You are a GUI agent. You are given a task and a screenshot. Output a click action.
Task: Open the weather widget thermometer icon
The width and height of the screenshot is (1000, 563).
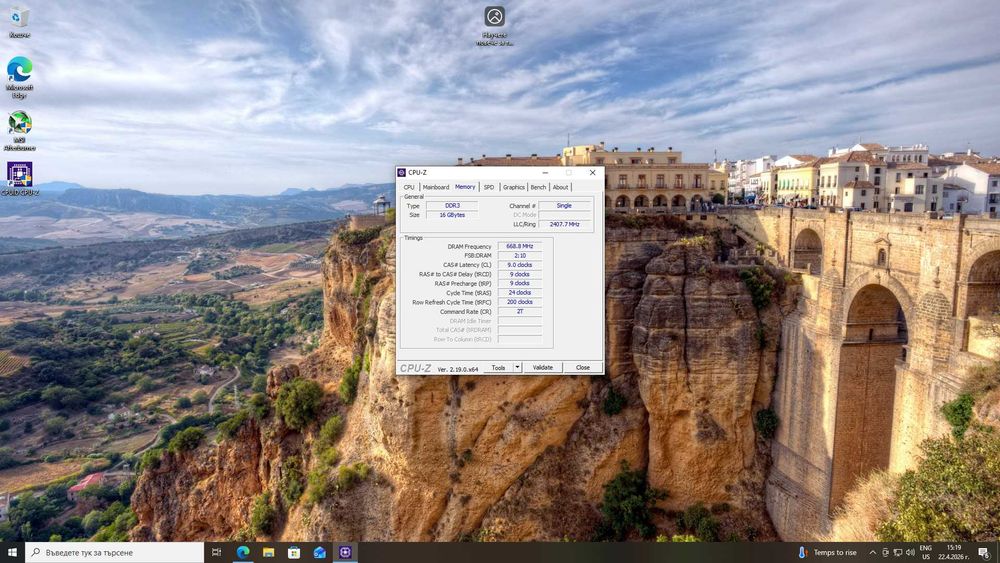802,552
